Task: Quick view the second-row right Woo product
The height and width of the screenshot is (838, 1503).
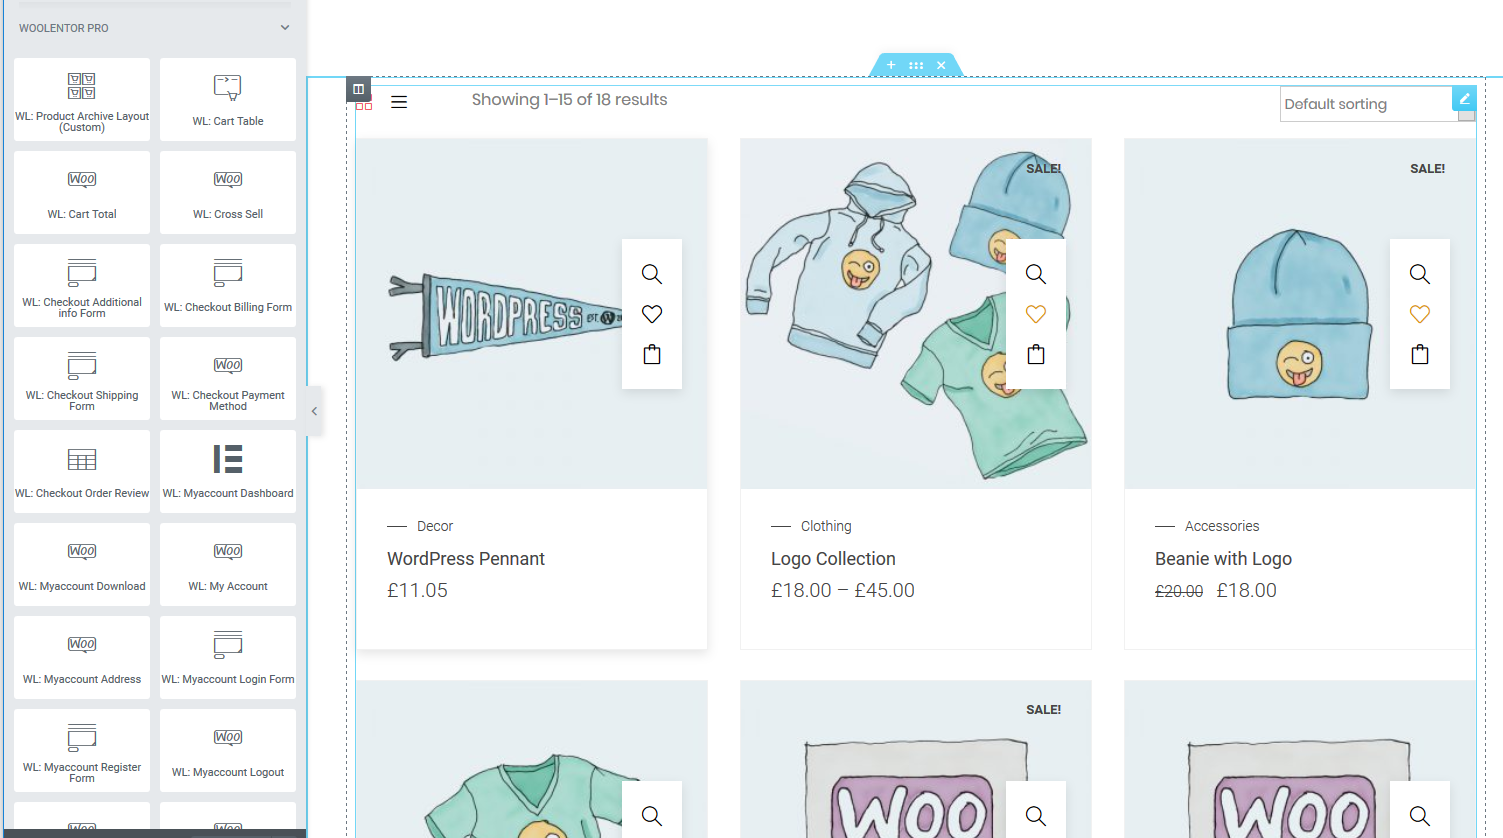Action: pyautogui.click(x=1420, y=816)
